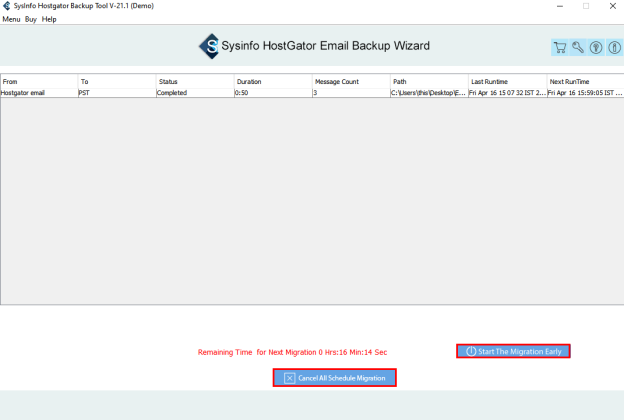Image resolution: width=624 pixels, height=420 pixels.
Task: Click Cancel All Schedule Migration button
Action: point(334,378)
